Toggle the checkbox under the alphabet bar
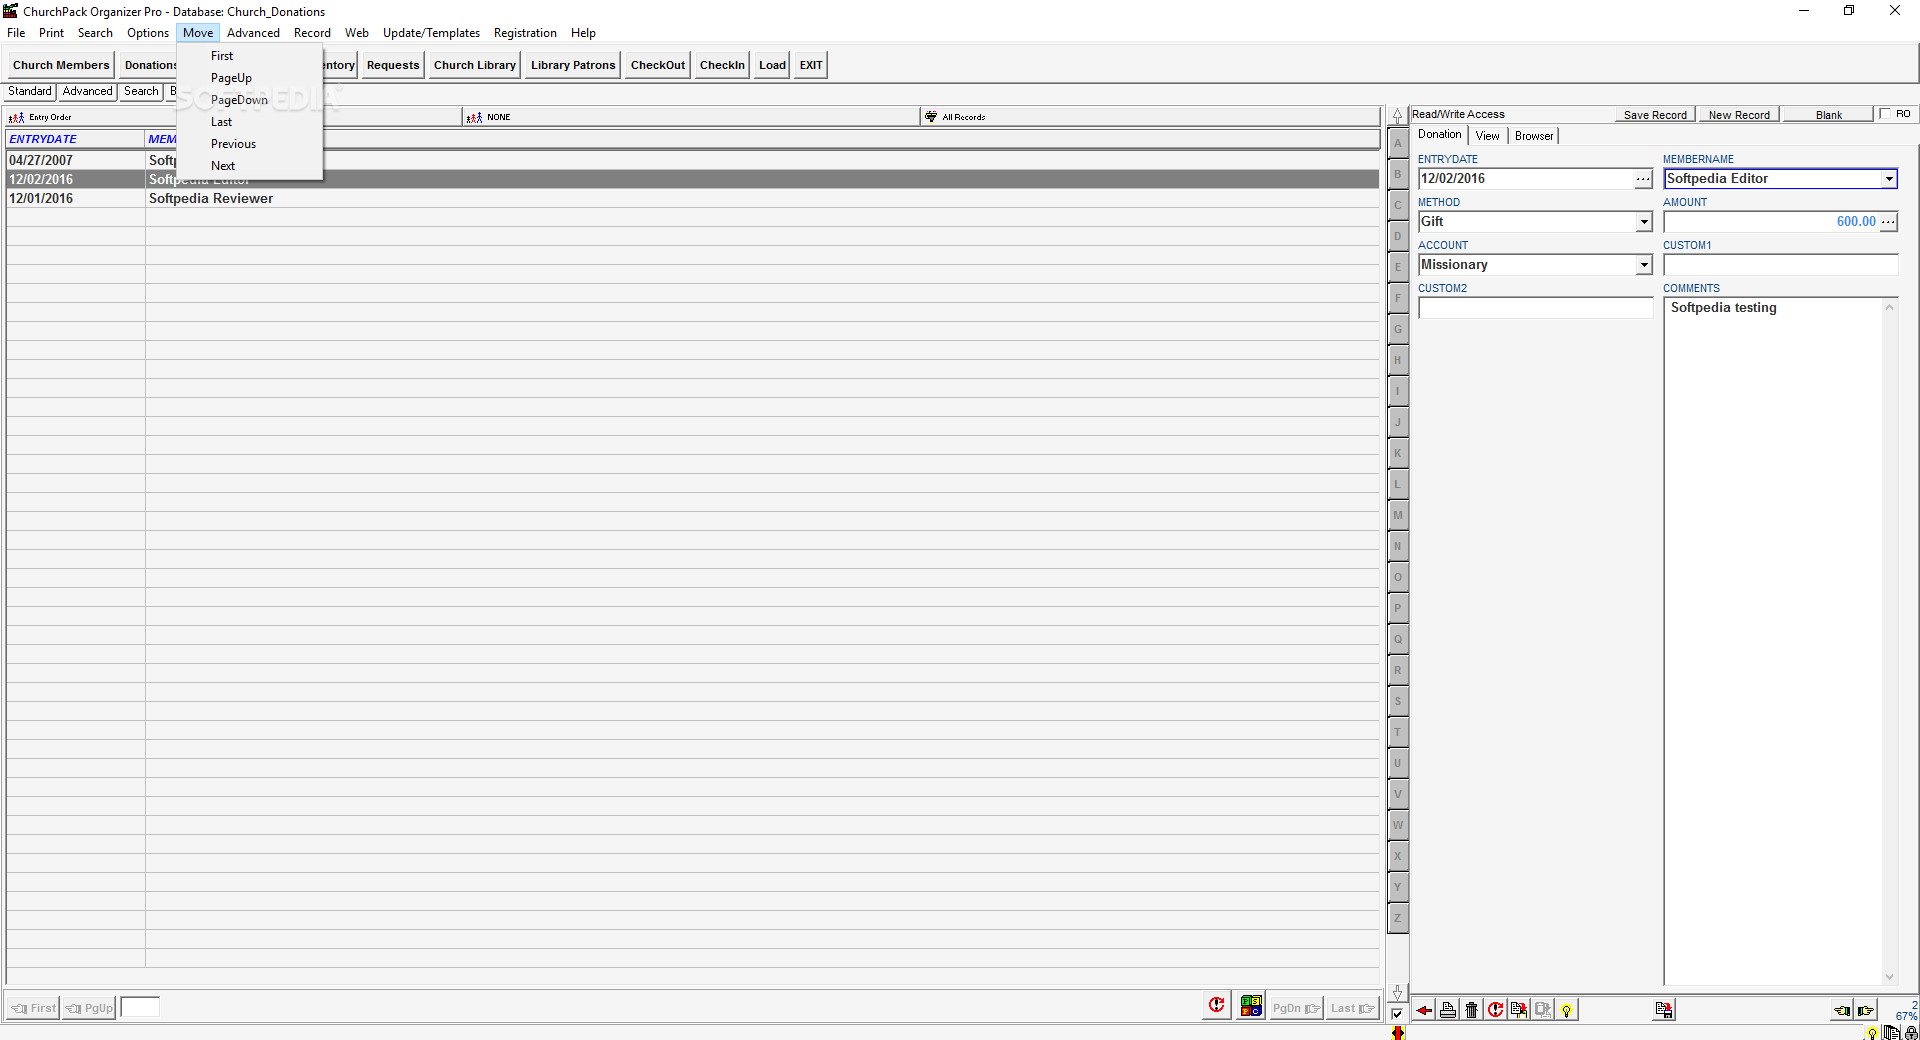 (1397, 1014)
